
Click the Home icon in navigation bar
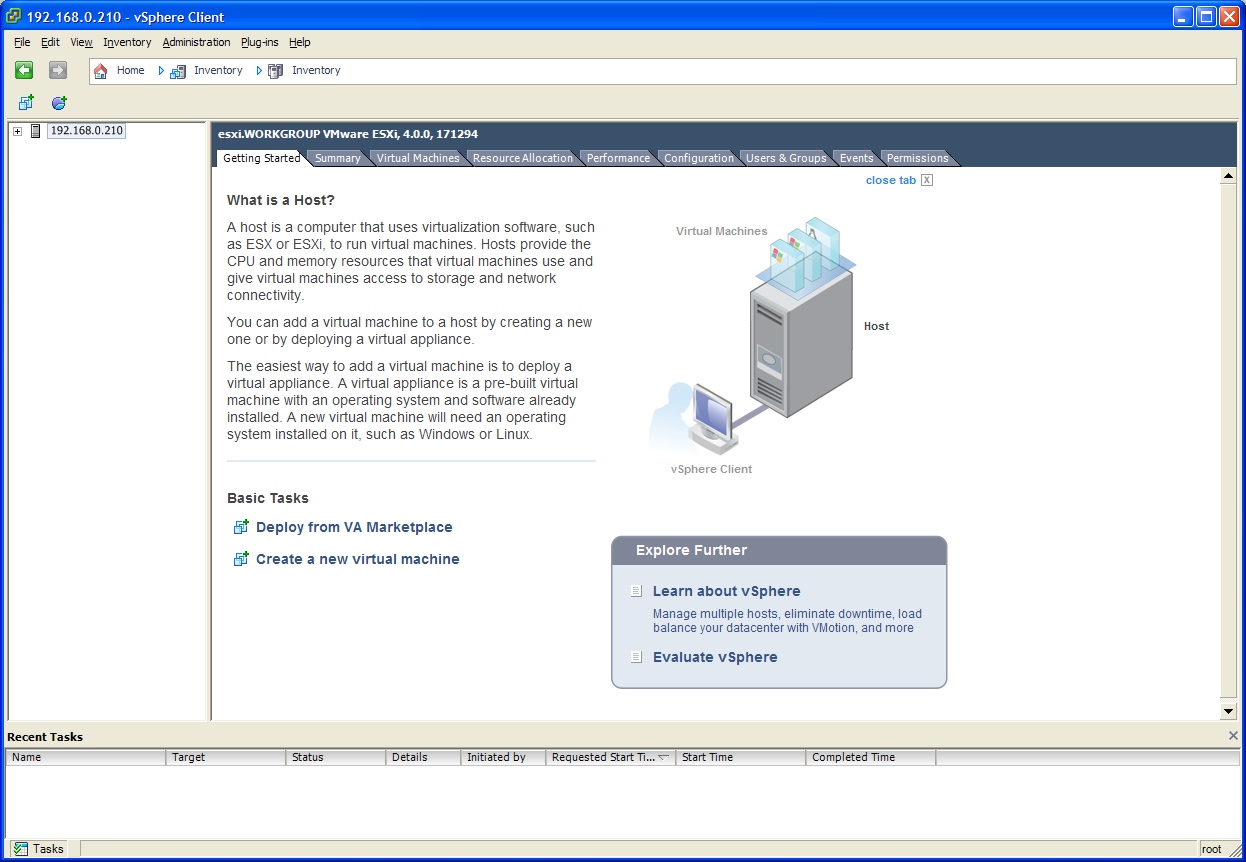pos(100,71)
